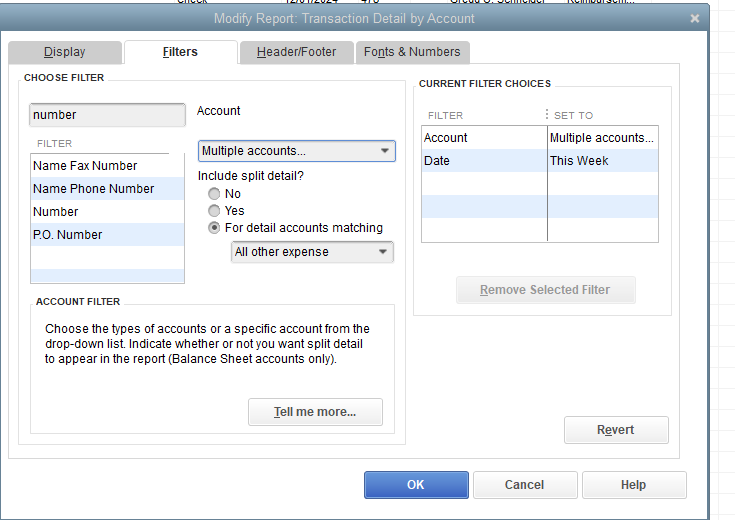
Task: Click the filter search input field
Action: 107,115
